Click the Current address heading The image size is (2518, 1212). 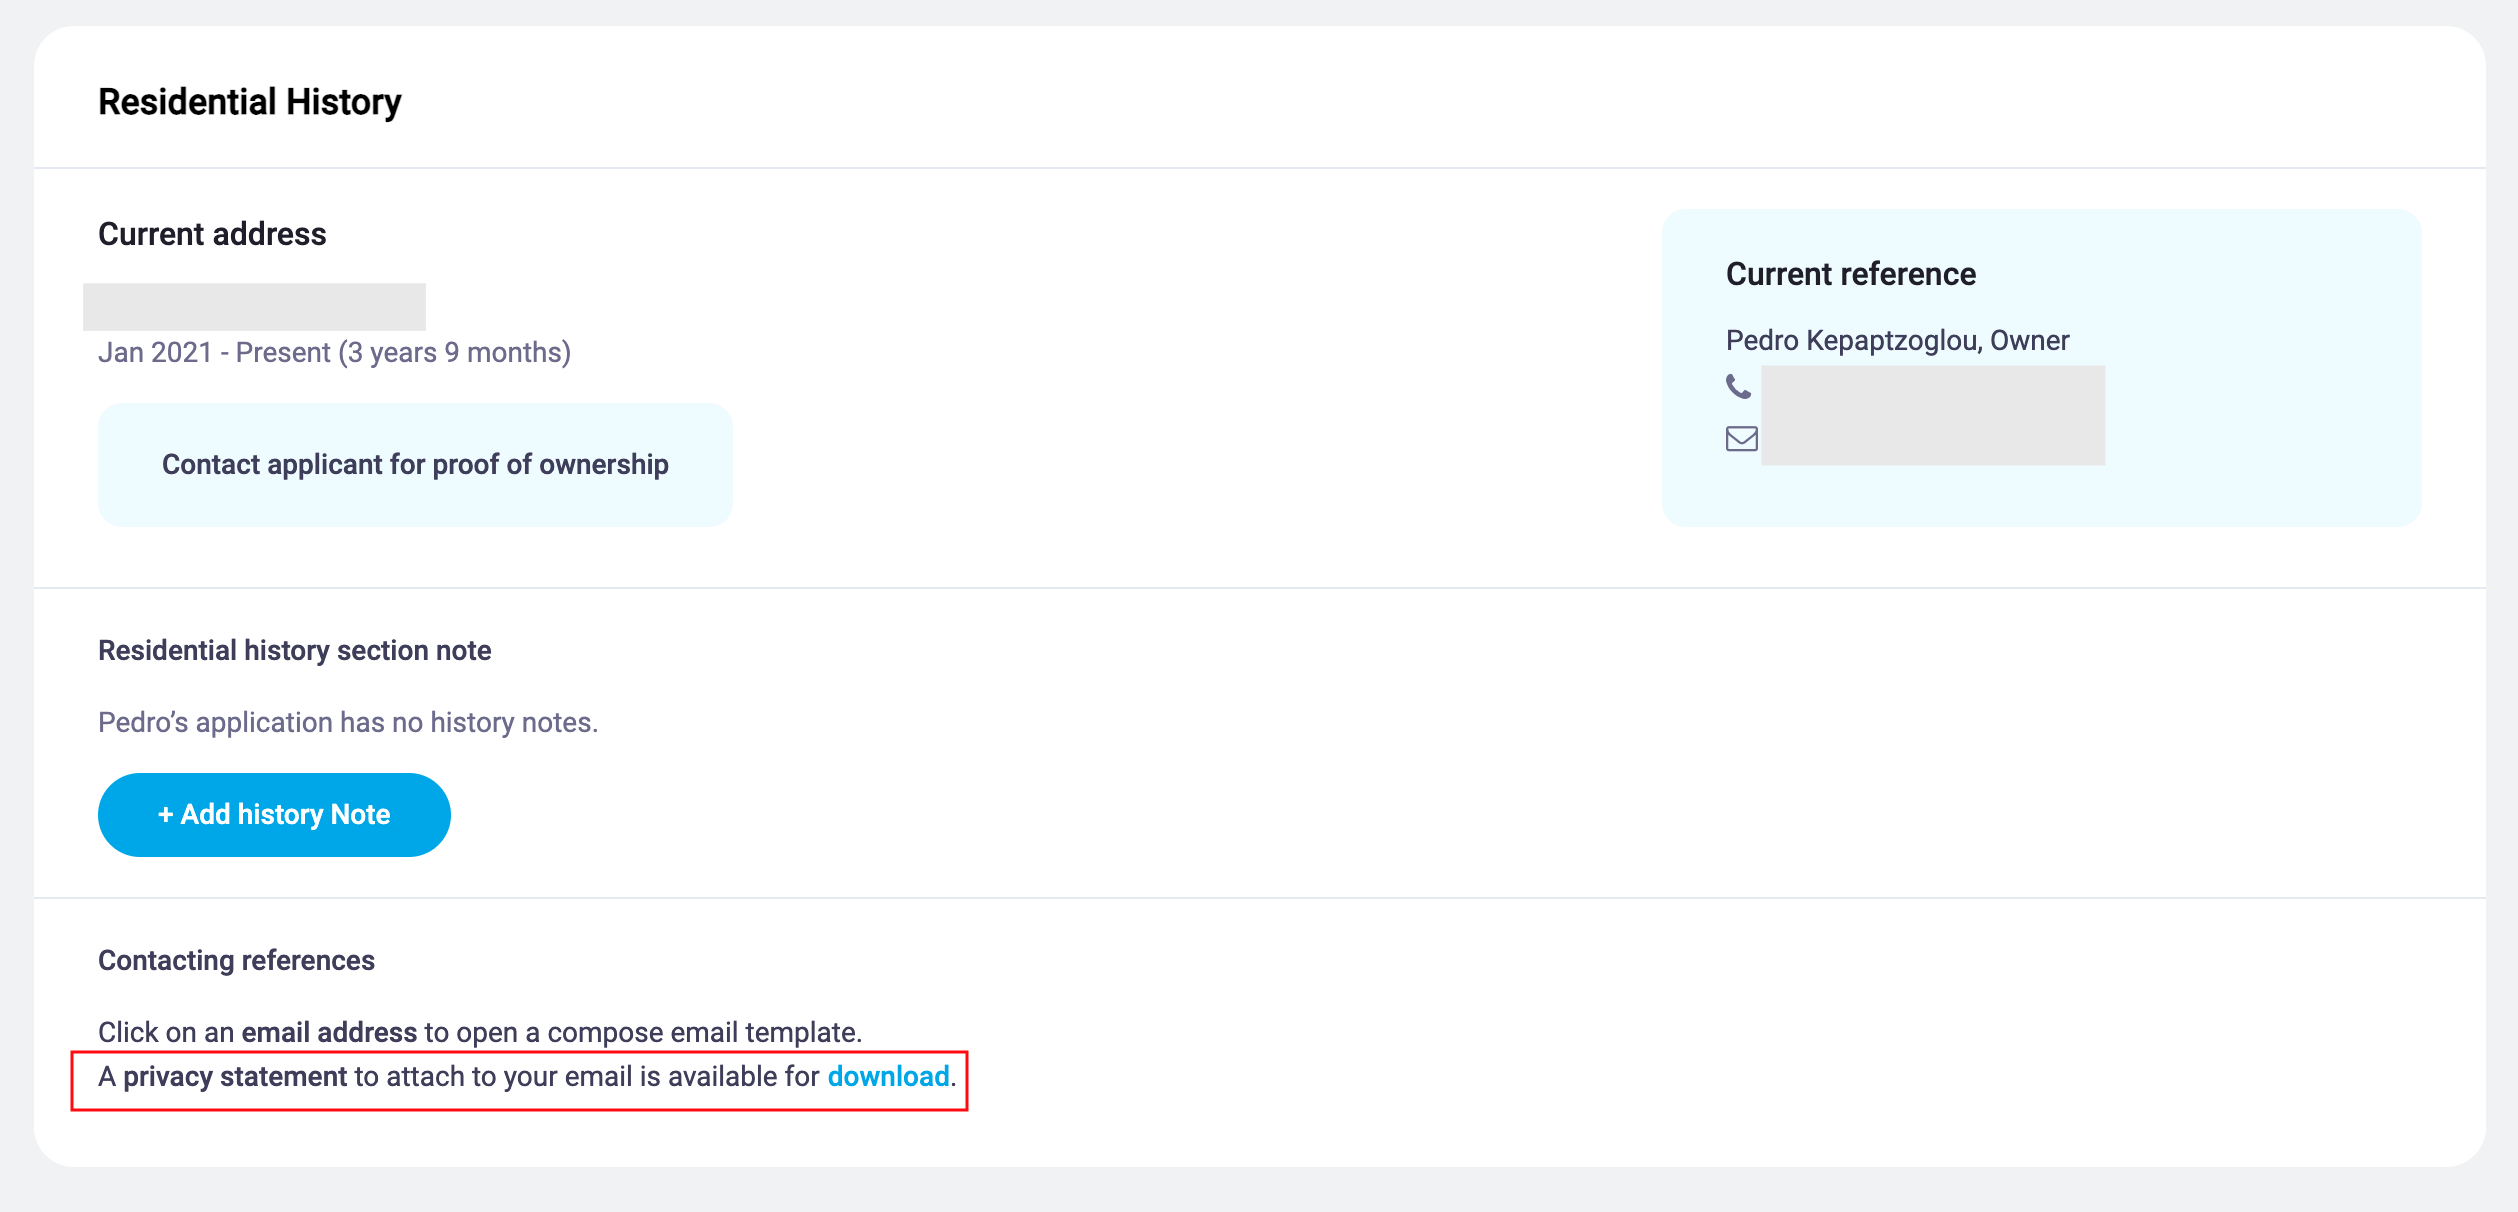tap(212, 234)
